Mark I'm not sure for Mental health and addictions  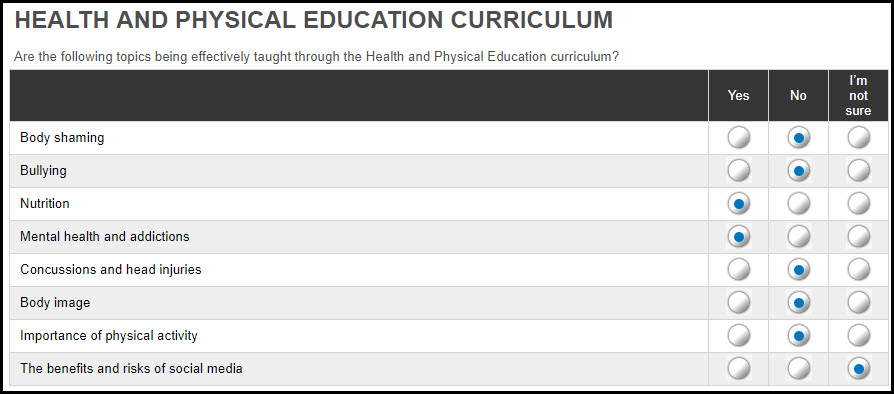click(858, 237)
